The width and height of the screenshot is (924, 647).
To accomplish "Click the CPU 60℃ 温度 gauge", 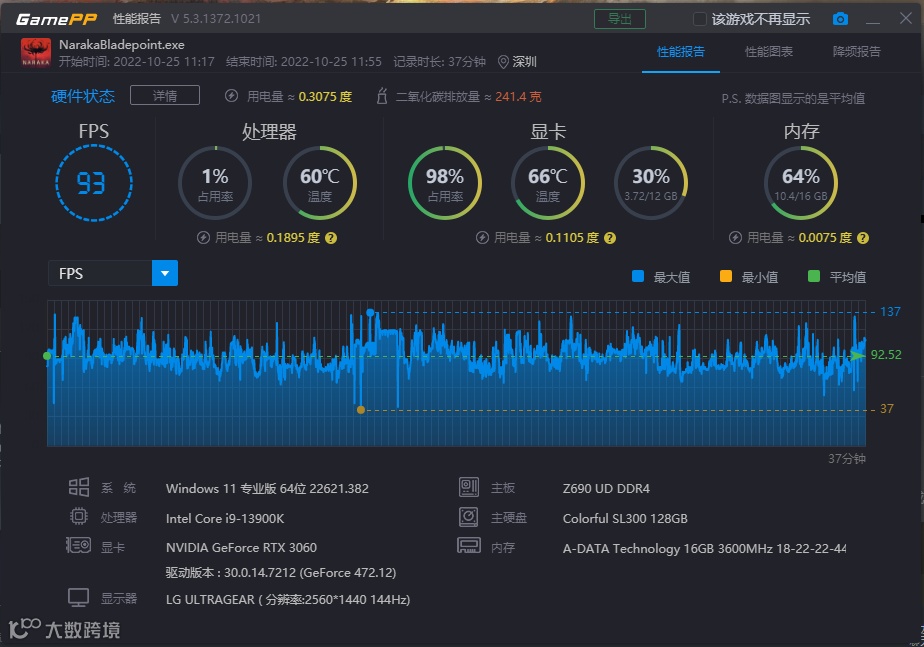I will click(320, 183).
